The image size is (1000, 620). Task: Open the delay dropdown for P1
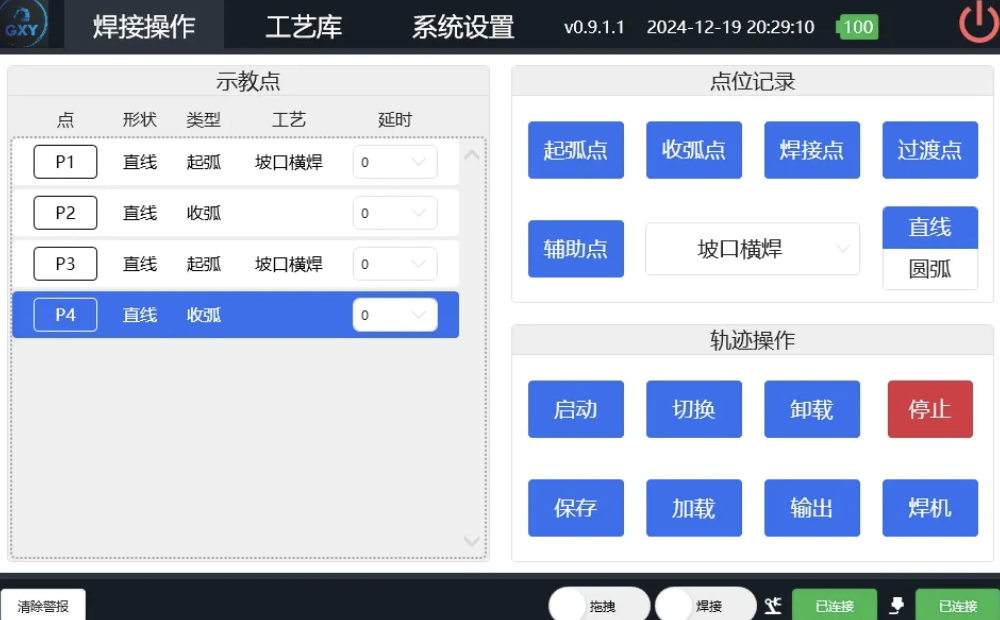coord(395,162)
